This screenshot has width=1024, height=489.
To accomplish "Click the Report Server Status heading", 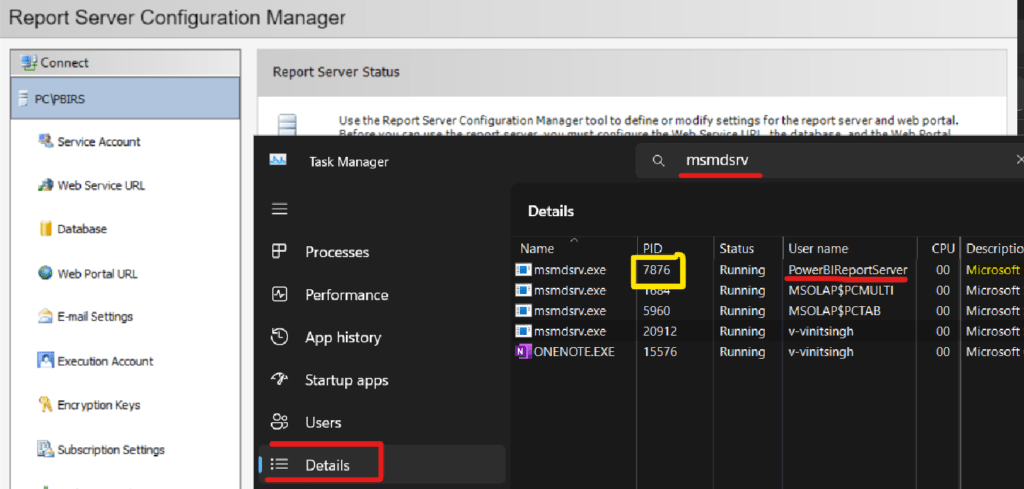I will point(336,72).
